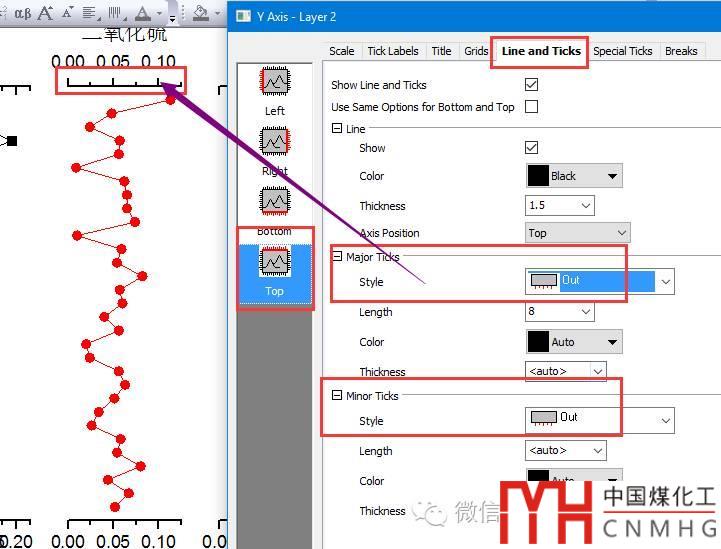
Task: Click the top axis line in the graph
Action: tap(124, 85)
